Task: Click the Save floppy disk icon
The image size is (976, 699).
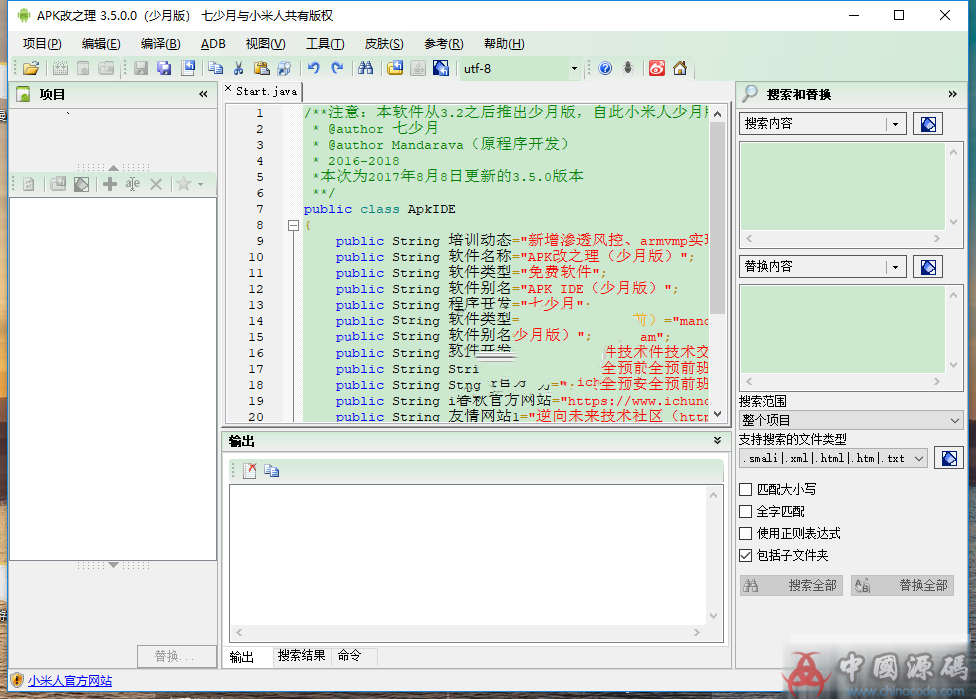Action: point(141,68)
